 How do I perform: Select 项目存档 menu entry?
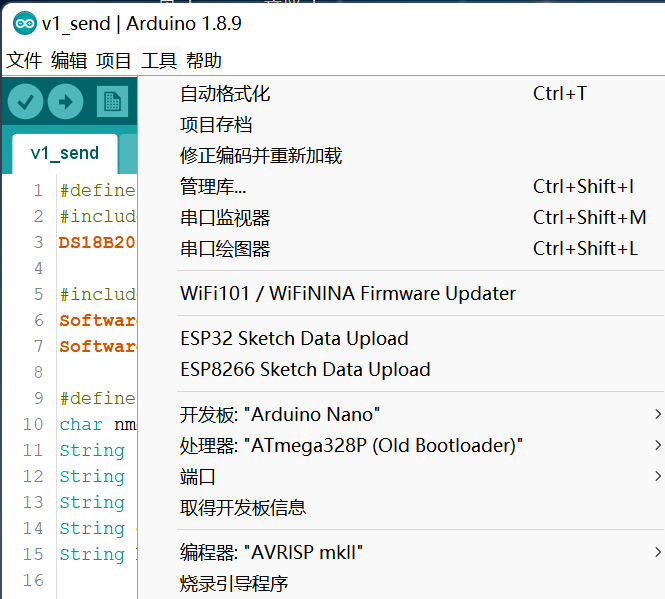click(x=216, y=125)
